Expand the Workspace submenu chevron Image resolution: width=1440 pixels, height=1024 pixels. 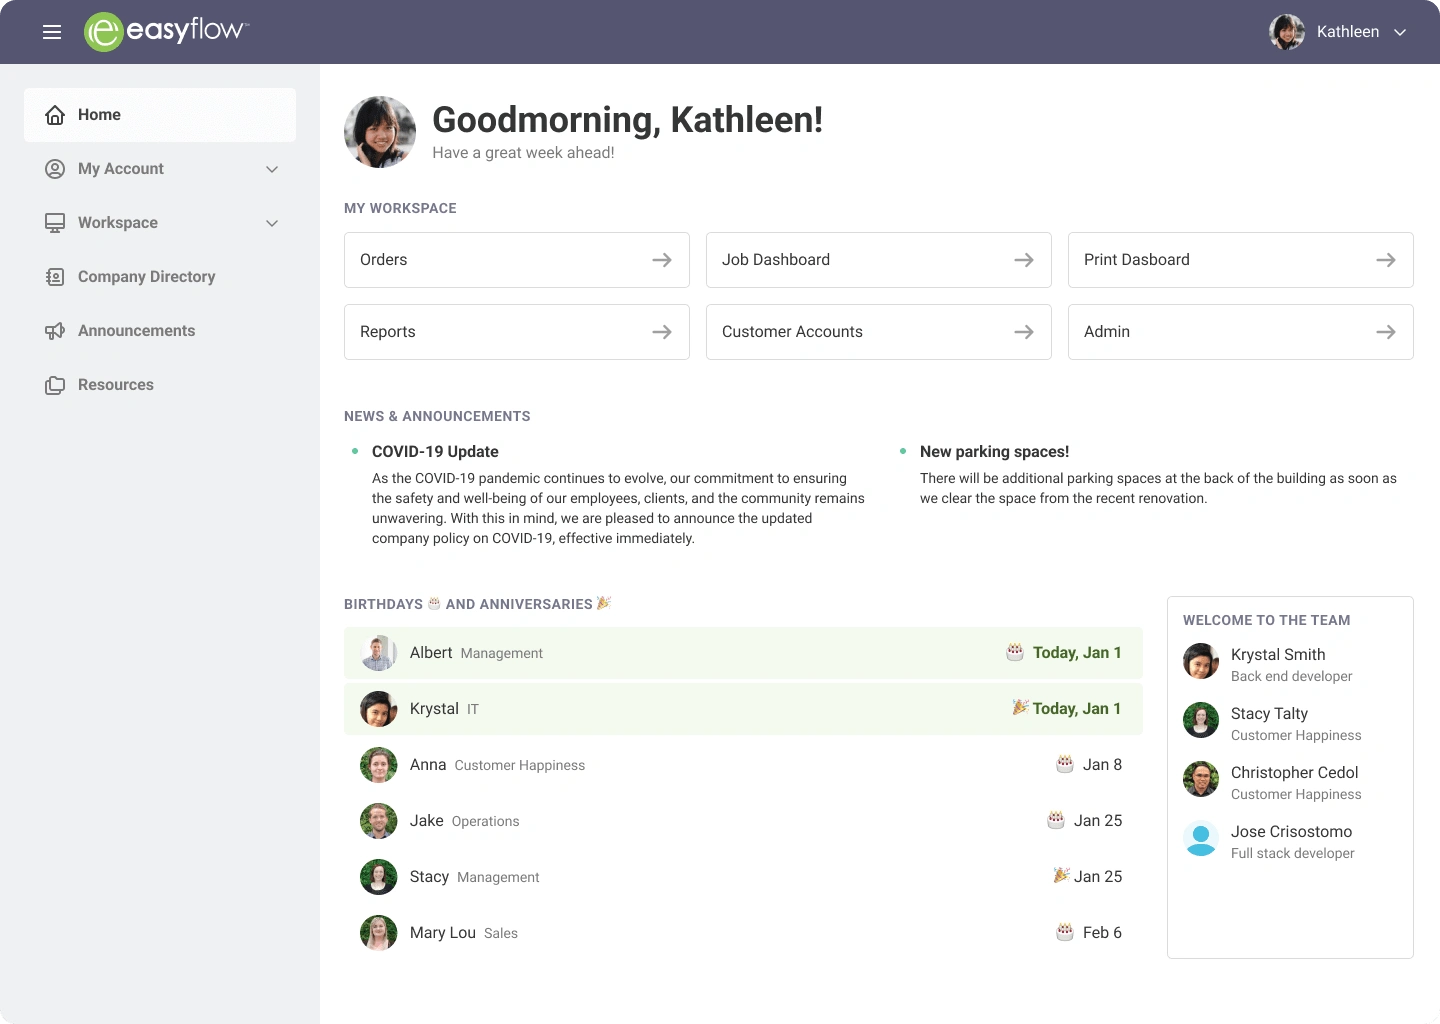pyautogui.click(x=272, y=223)
